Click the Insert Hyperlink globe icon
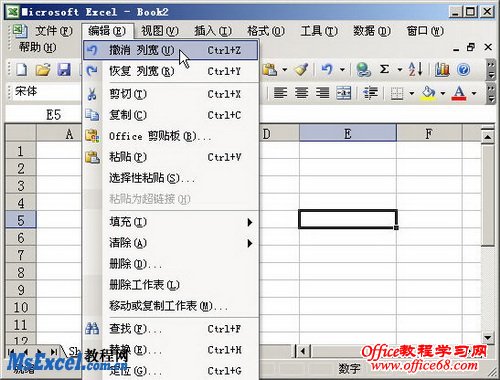 (363, 70)
